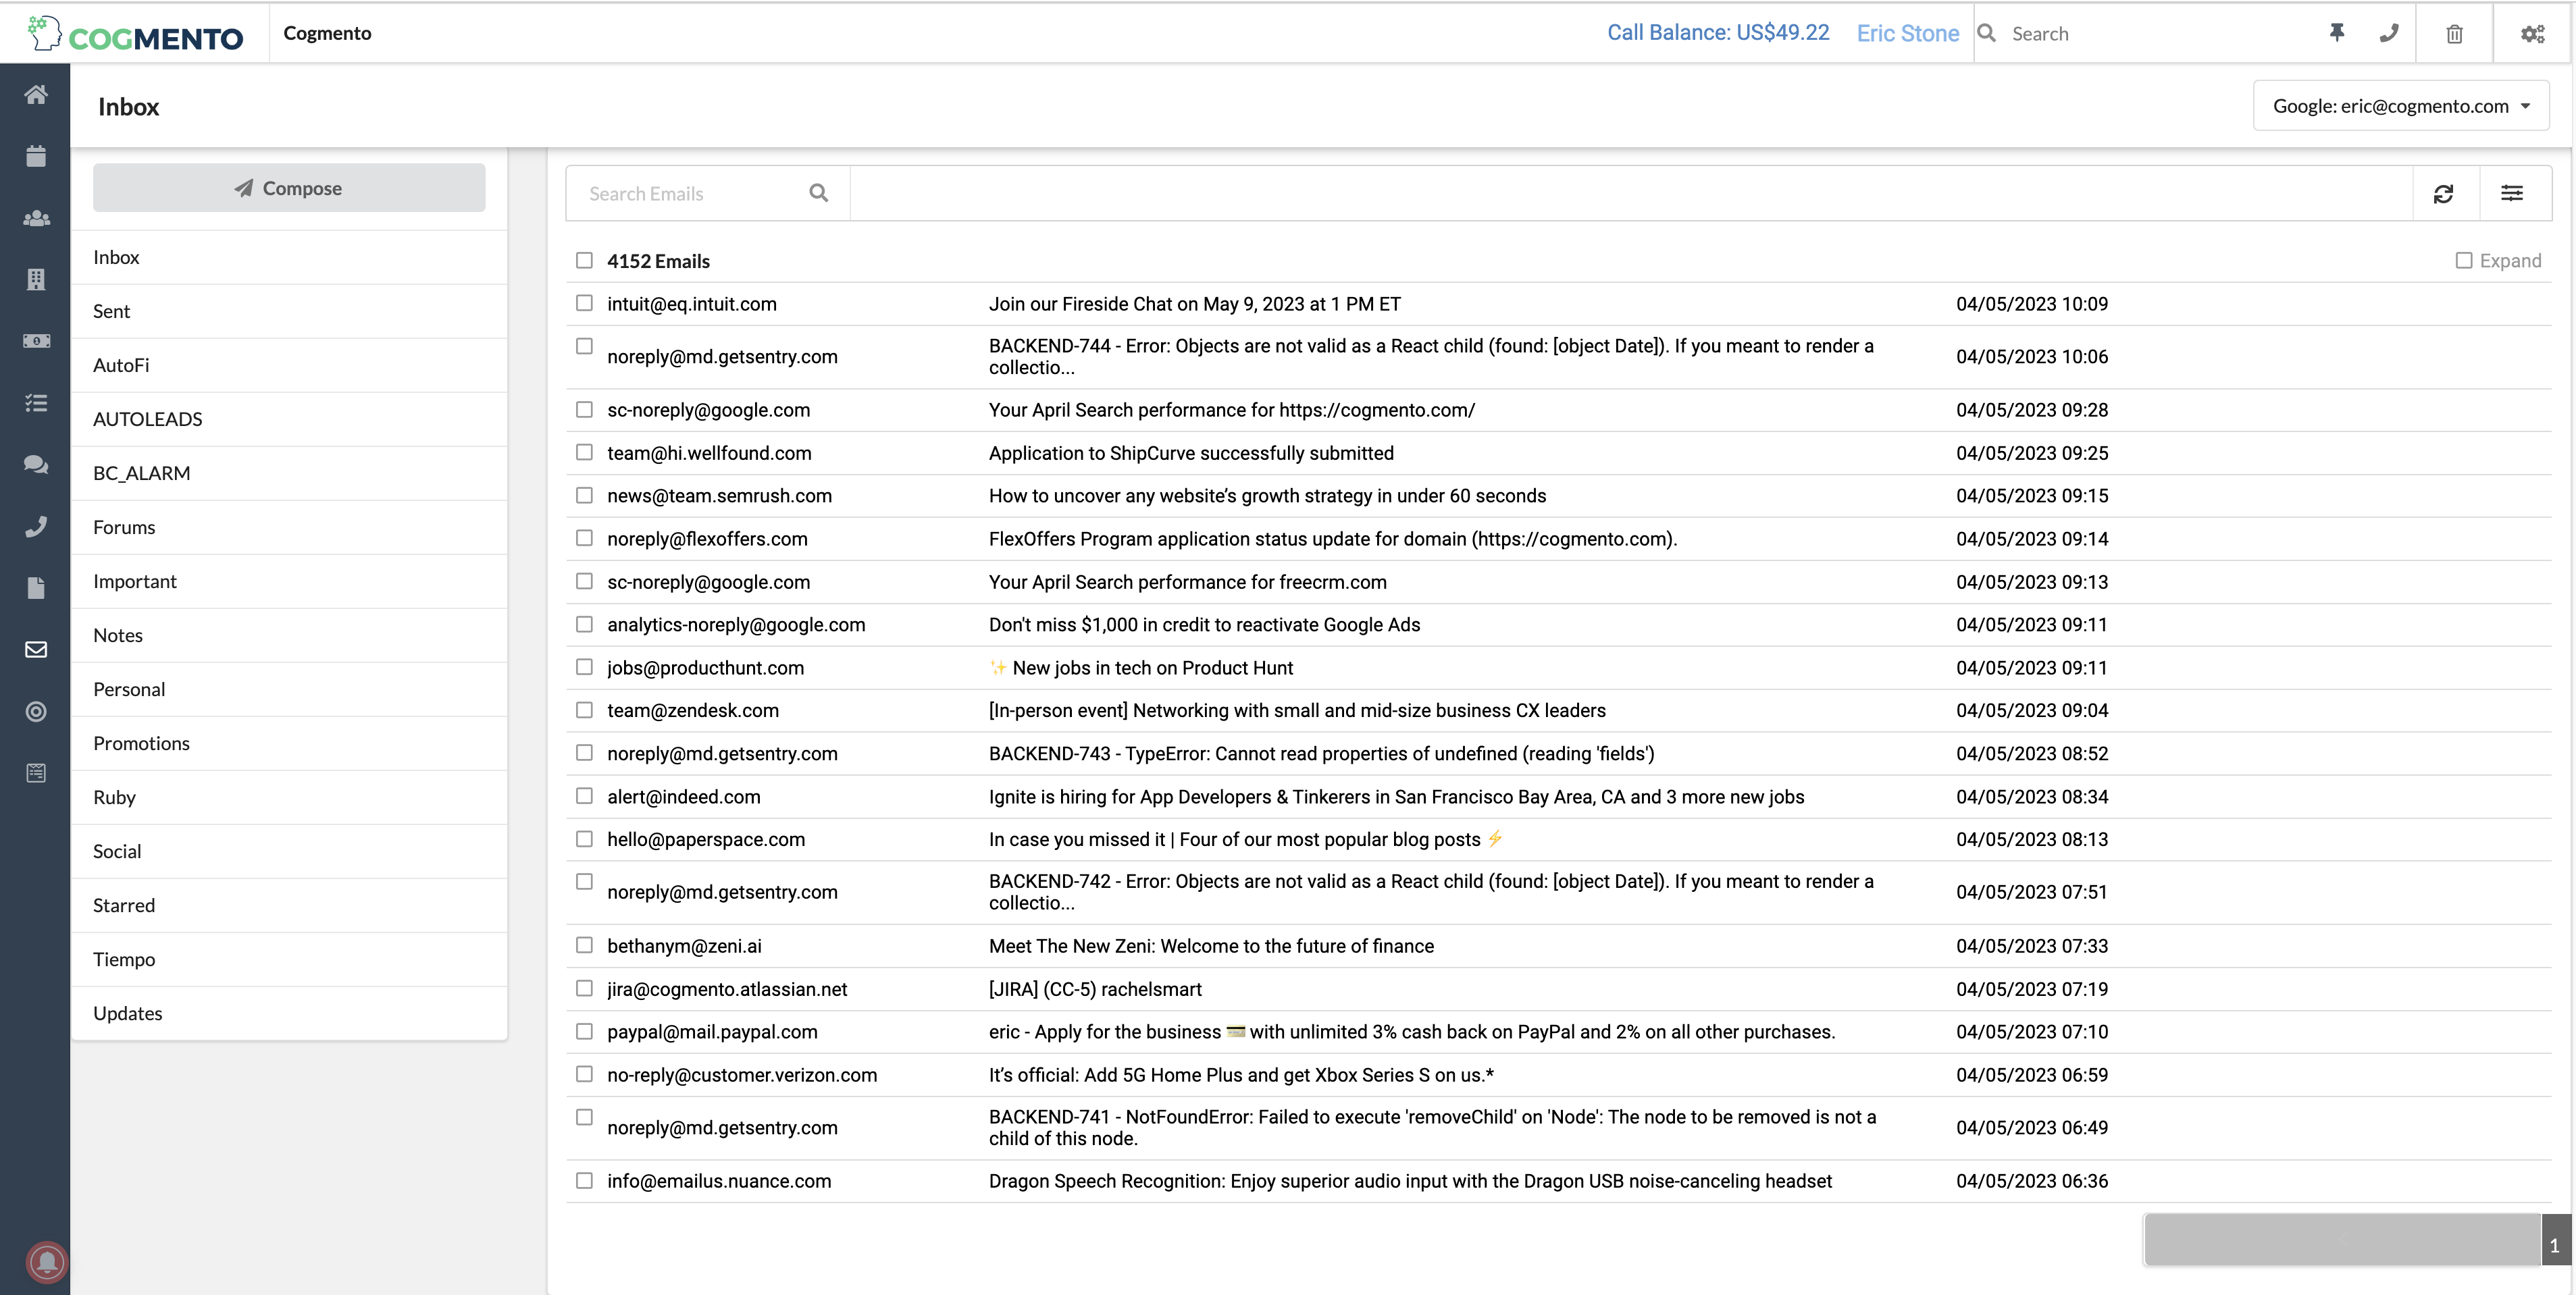Open the settings gears icon
The height and width of the screenshot is (1295, 2576).
pos(2532,34)
